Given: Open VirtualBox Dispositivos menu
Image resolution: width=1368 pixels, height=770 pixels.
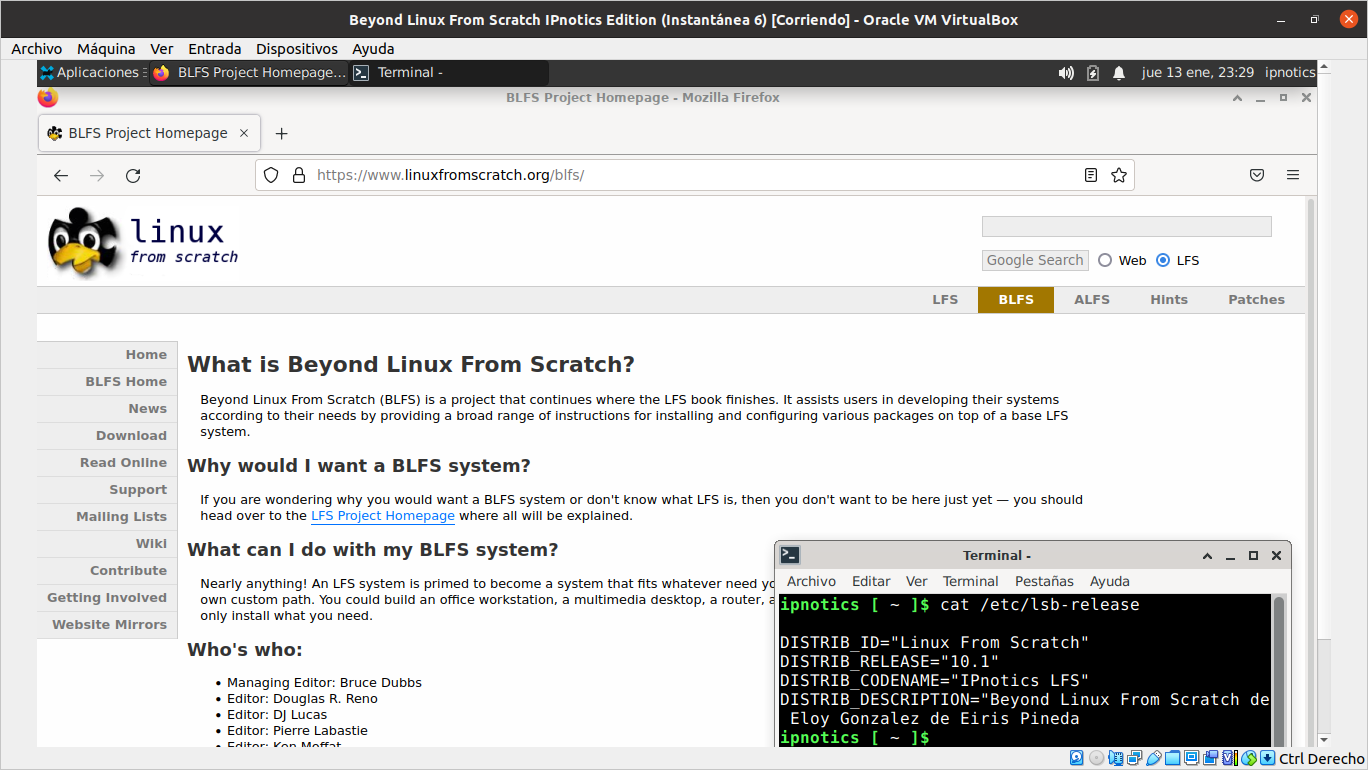Looking at the screenshot, I should [x=297, y=48].
